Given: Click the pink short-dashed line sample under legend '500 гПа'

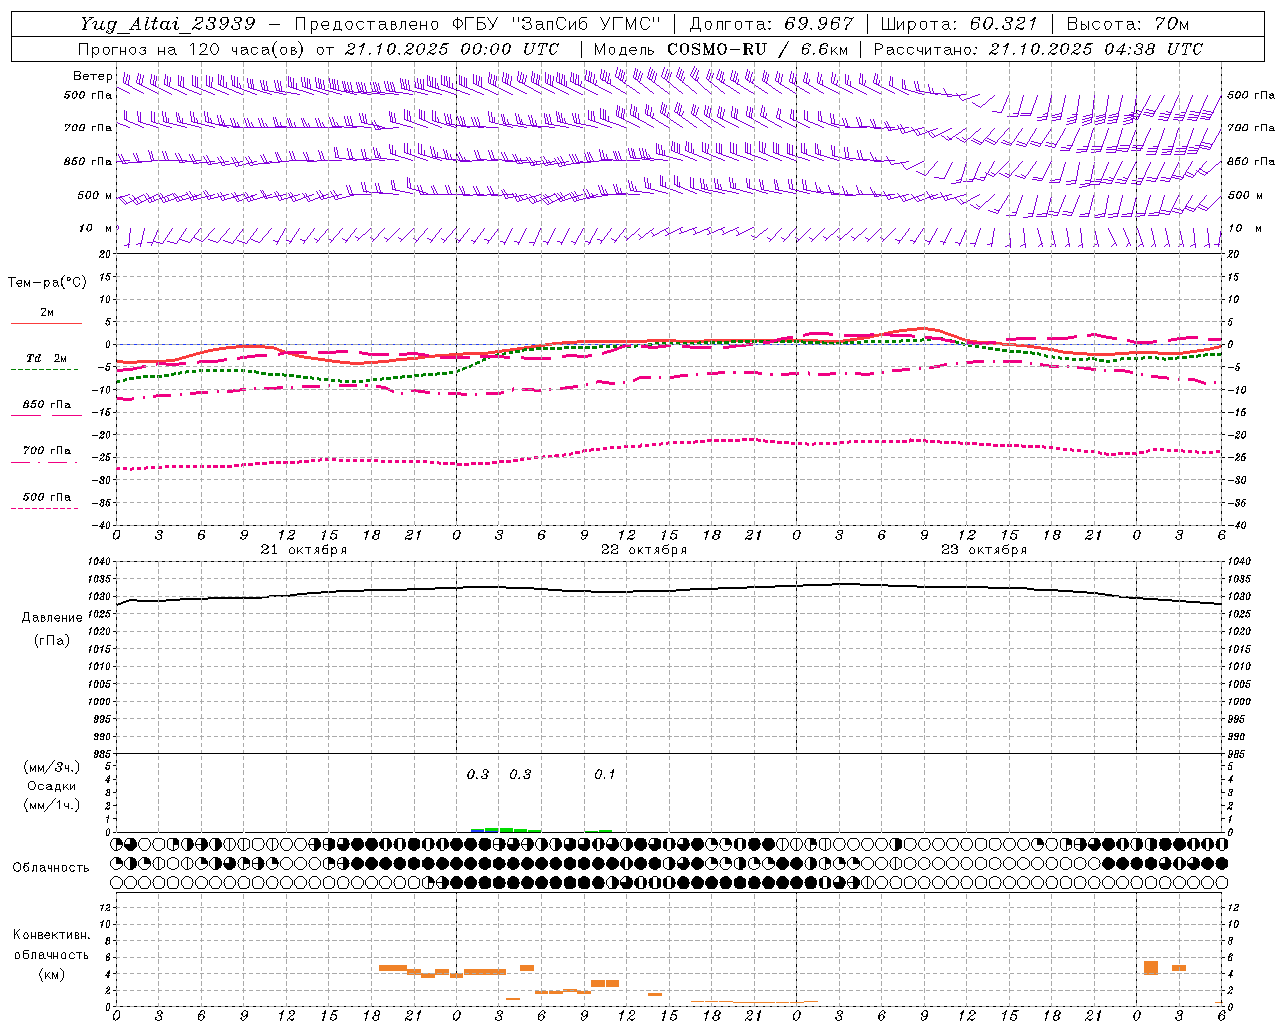Looking at the screenshot, I should [44, 508].
